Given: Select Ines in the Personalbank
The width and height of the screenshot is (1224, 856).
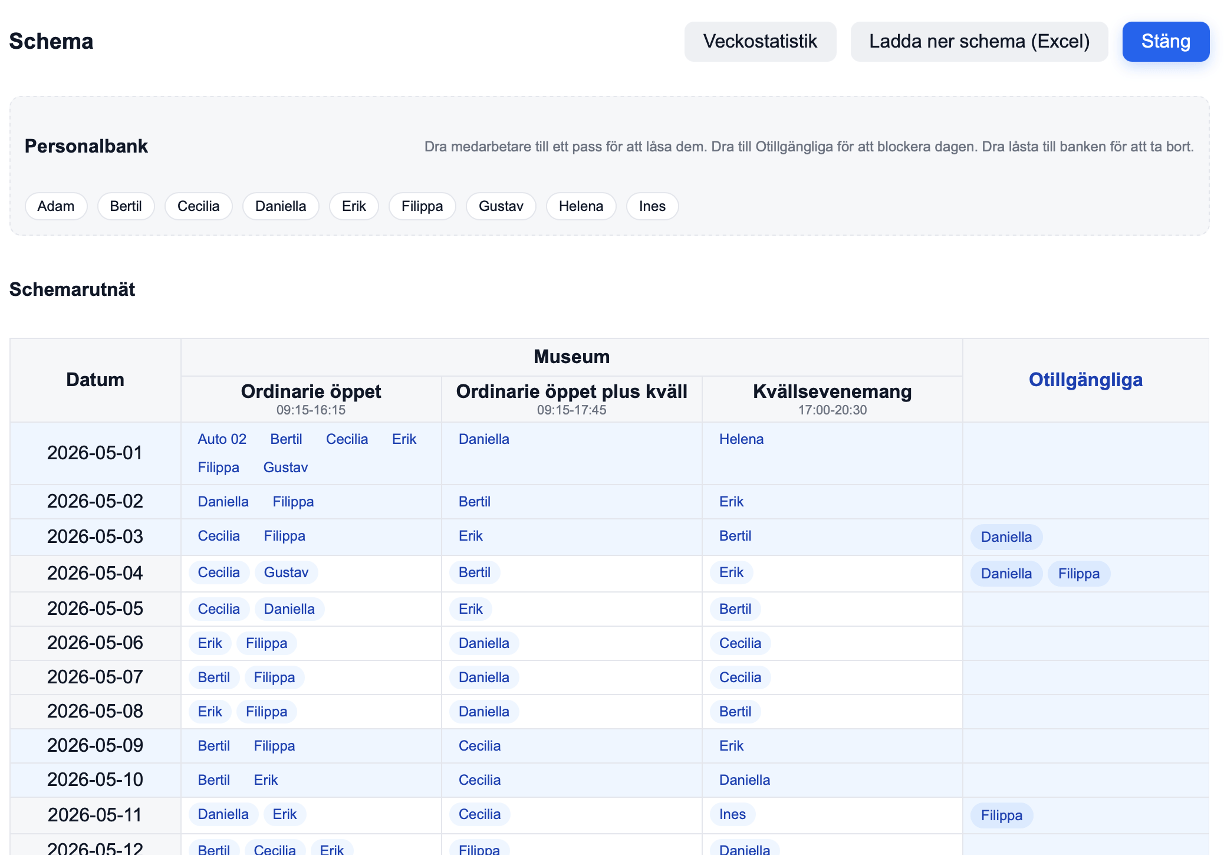Looking at the screenshot, I should tap(652, 206).
